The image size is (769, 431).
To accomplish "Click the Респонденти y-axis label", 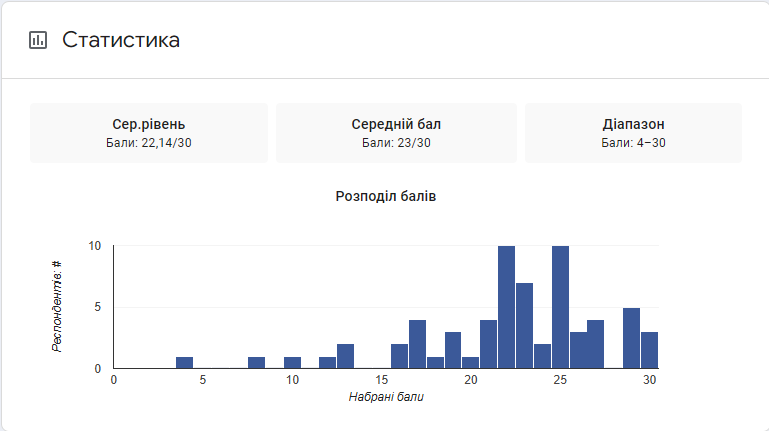I will [57, 305].
